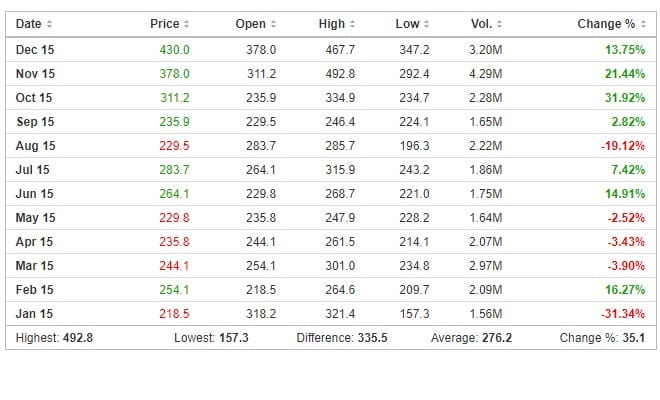The image size is (660, 400).
Task: Sort by the Change % header text
Action: point(606,24)
